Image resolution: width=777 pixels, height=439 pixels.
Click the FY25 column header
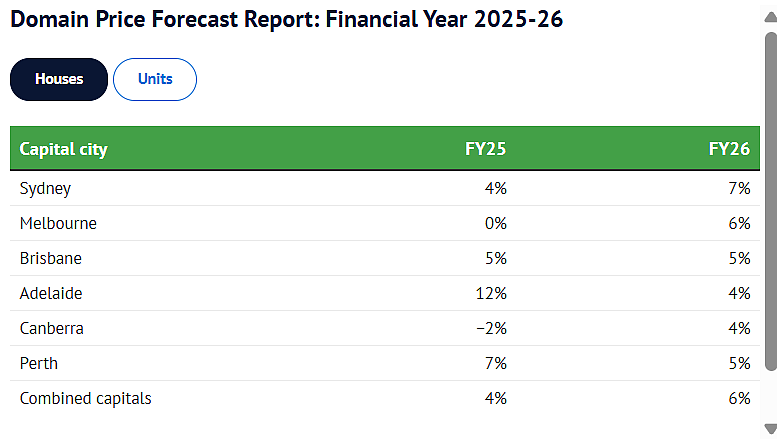click(485, 149)
